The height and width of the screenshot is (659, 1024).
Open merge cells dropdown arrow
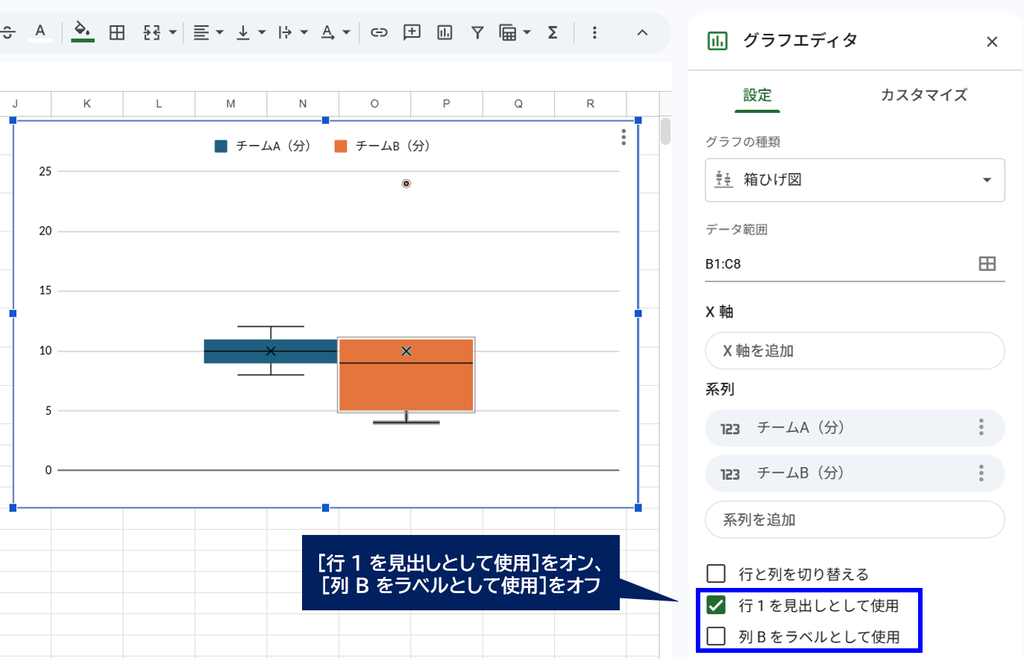(172, 32)
